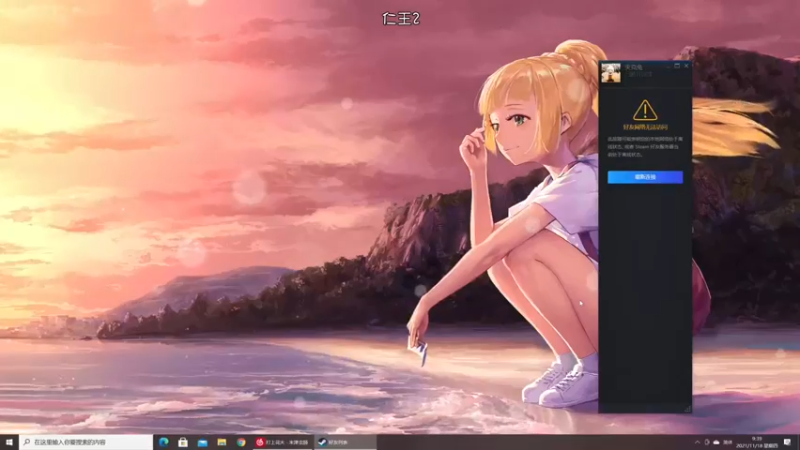Click the power/battery tray icon
The width and height of the screenshot is (800, 450).
tap(707, 442)
